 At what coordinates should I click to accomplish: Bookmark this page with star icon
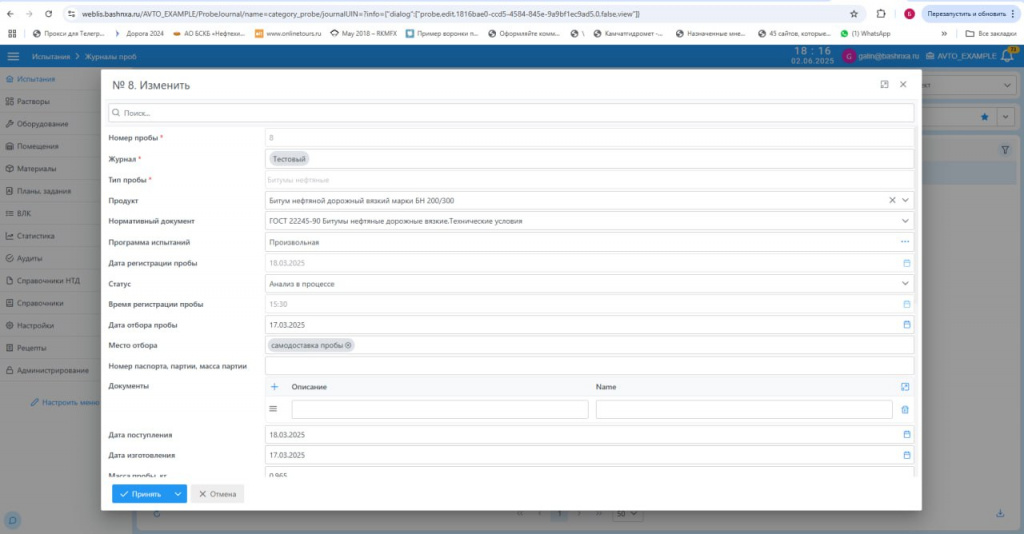point(854,14)
